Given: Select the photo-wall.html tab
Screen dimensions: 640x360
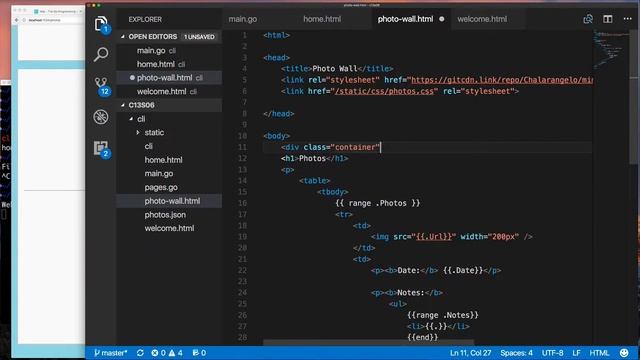Looking at the screenshot, I should pyautogui.click(x=405, y=19).
